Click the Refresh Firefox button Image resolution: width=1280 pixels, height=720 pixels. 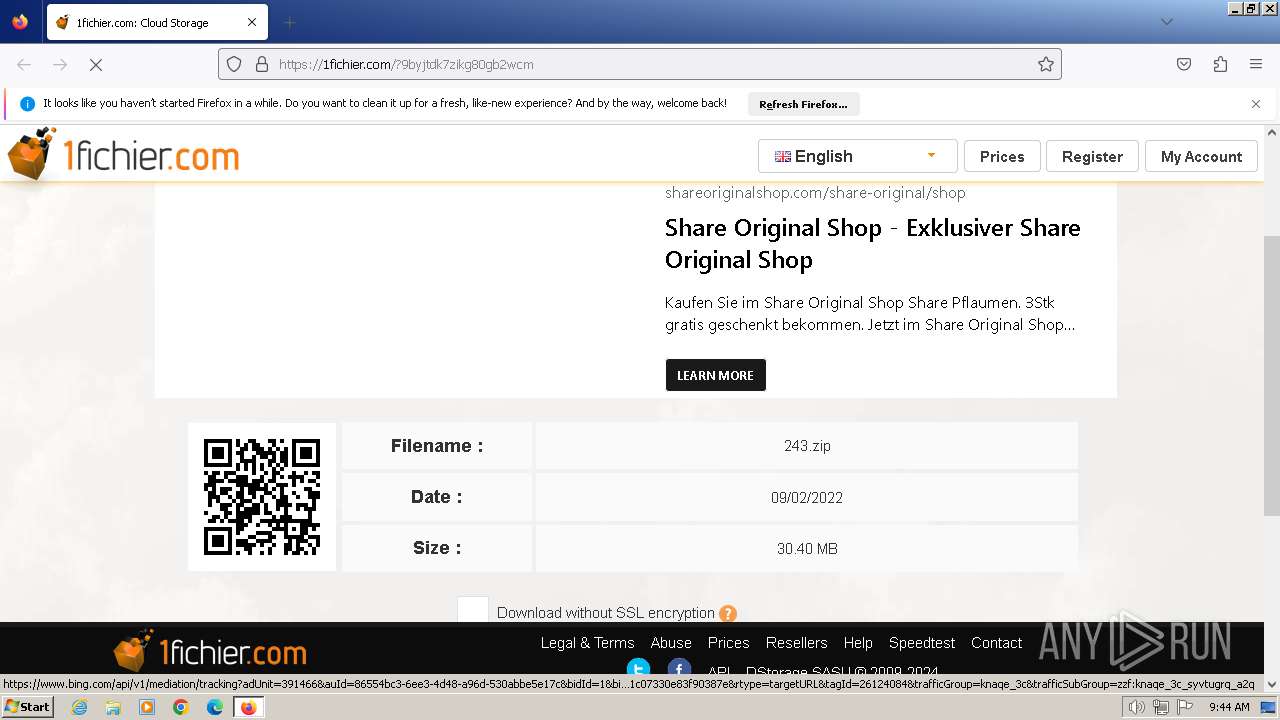803,104
